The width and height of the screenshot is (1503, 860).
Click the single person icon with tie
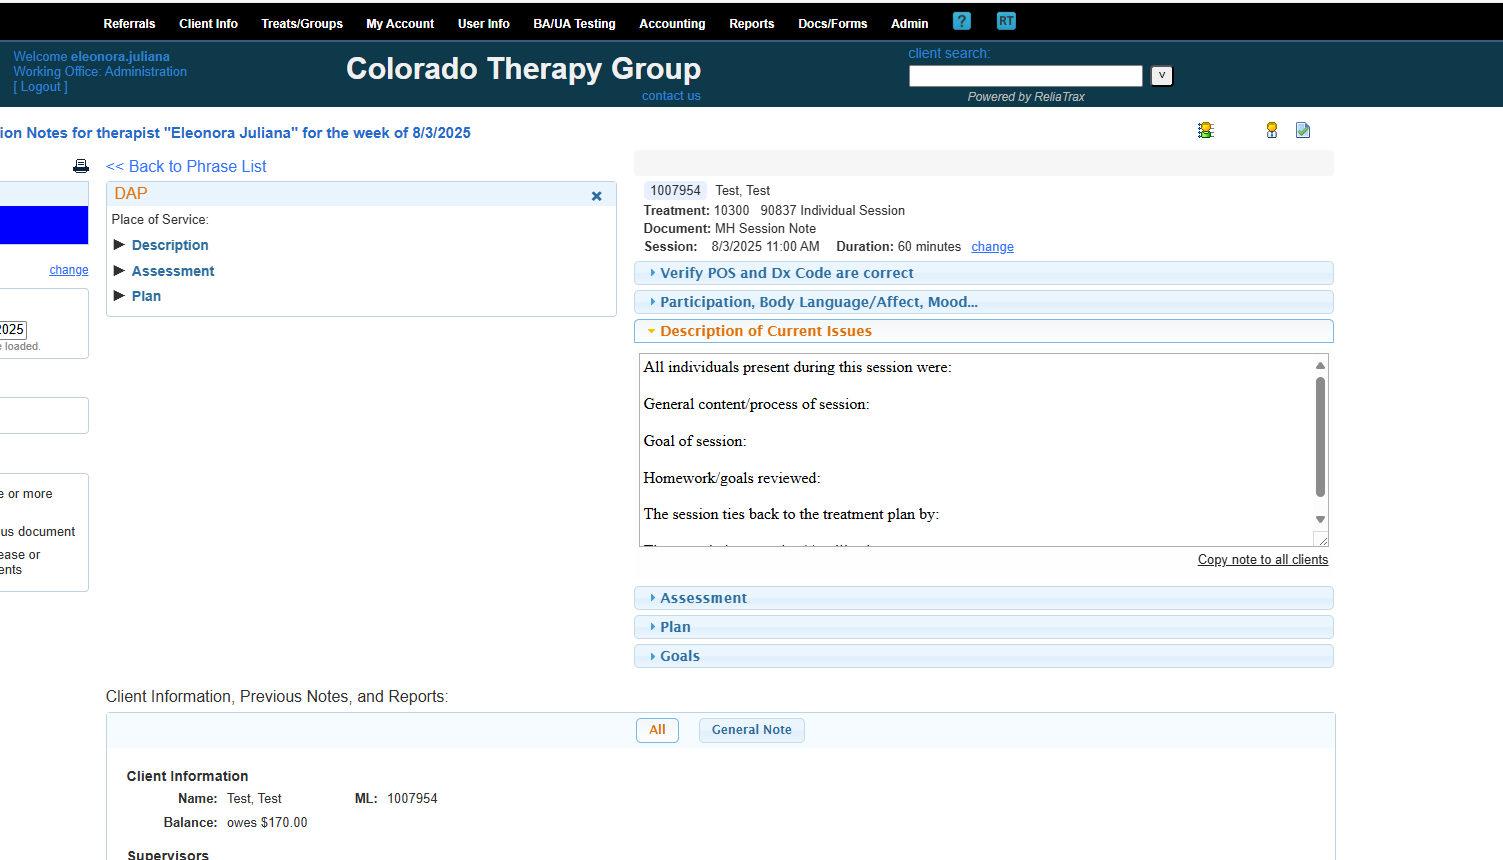[x=1272, y=130]
